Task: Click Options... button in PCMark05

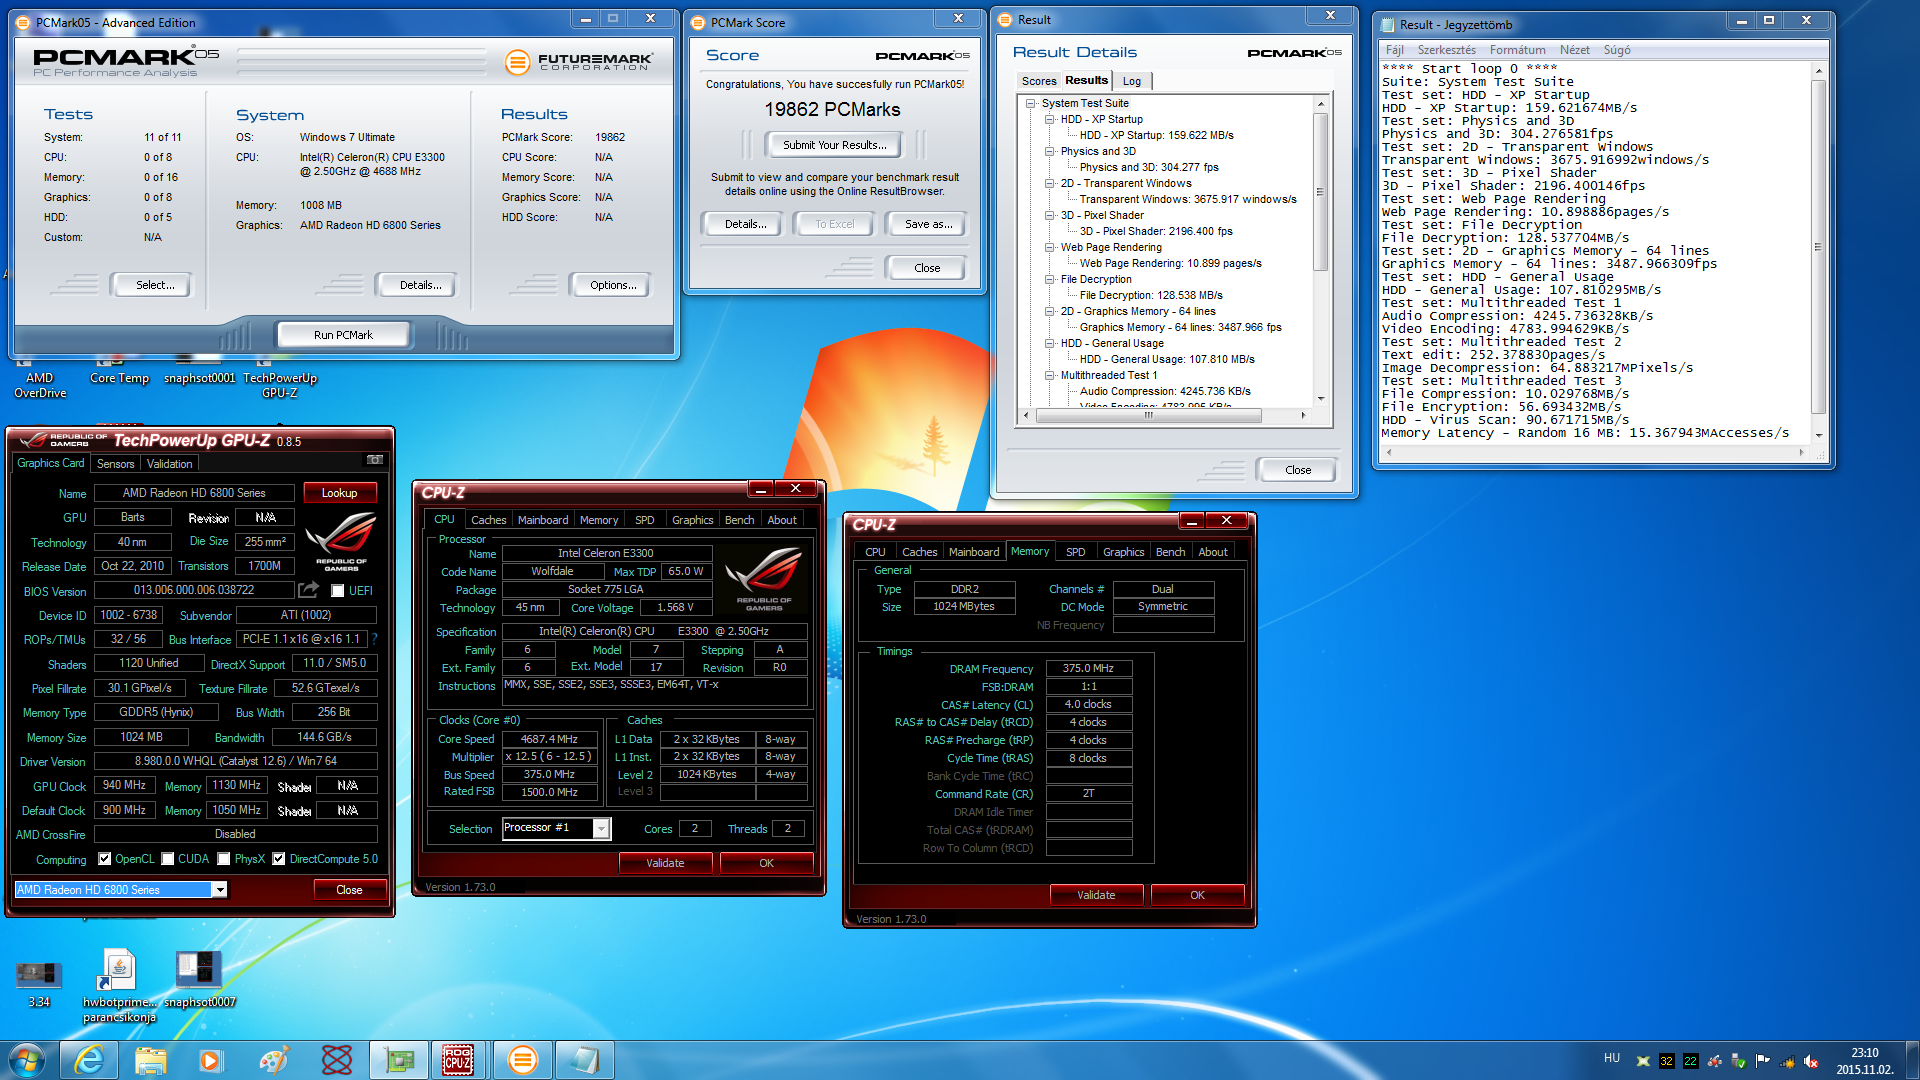Action: click(612, 285)
